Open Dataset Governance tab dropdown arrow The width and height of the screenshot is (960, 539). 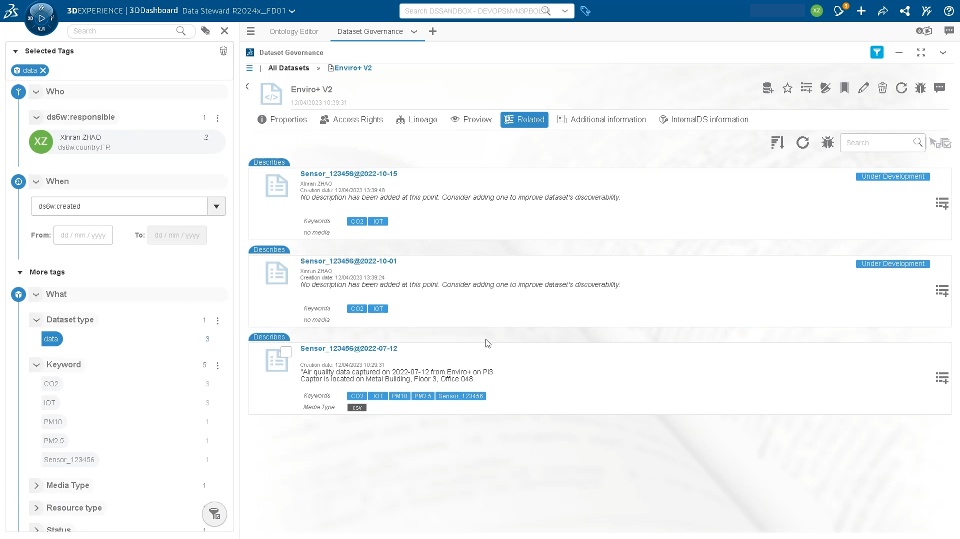(414, 31)
